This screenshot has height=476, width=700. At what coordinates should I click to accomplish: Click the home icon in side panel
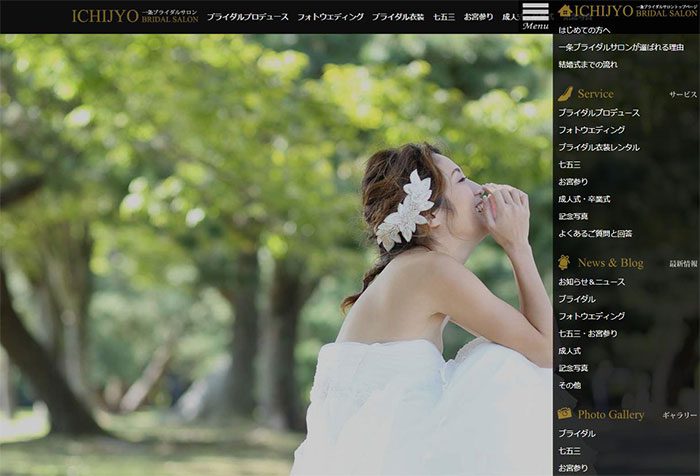pyautogui.click(x=565, y=10)
